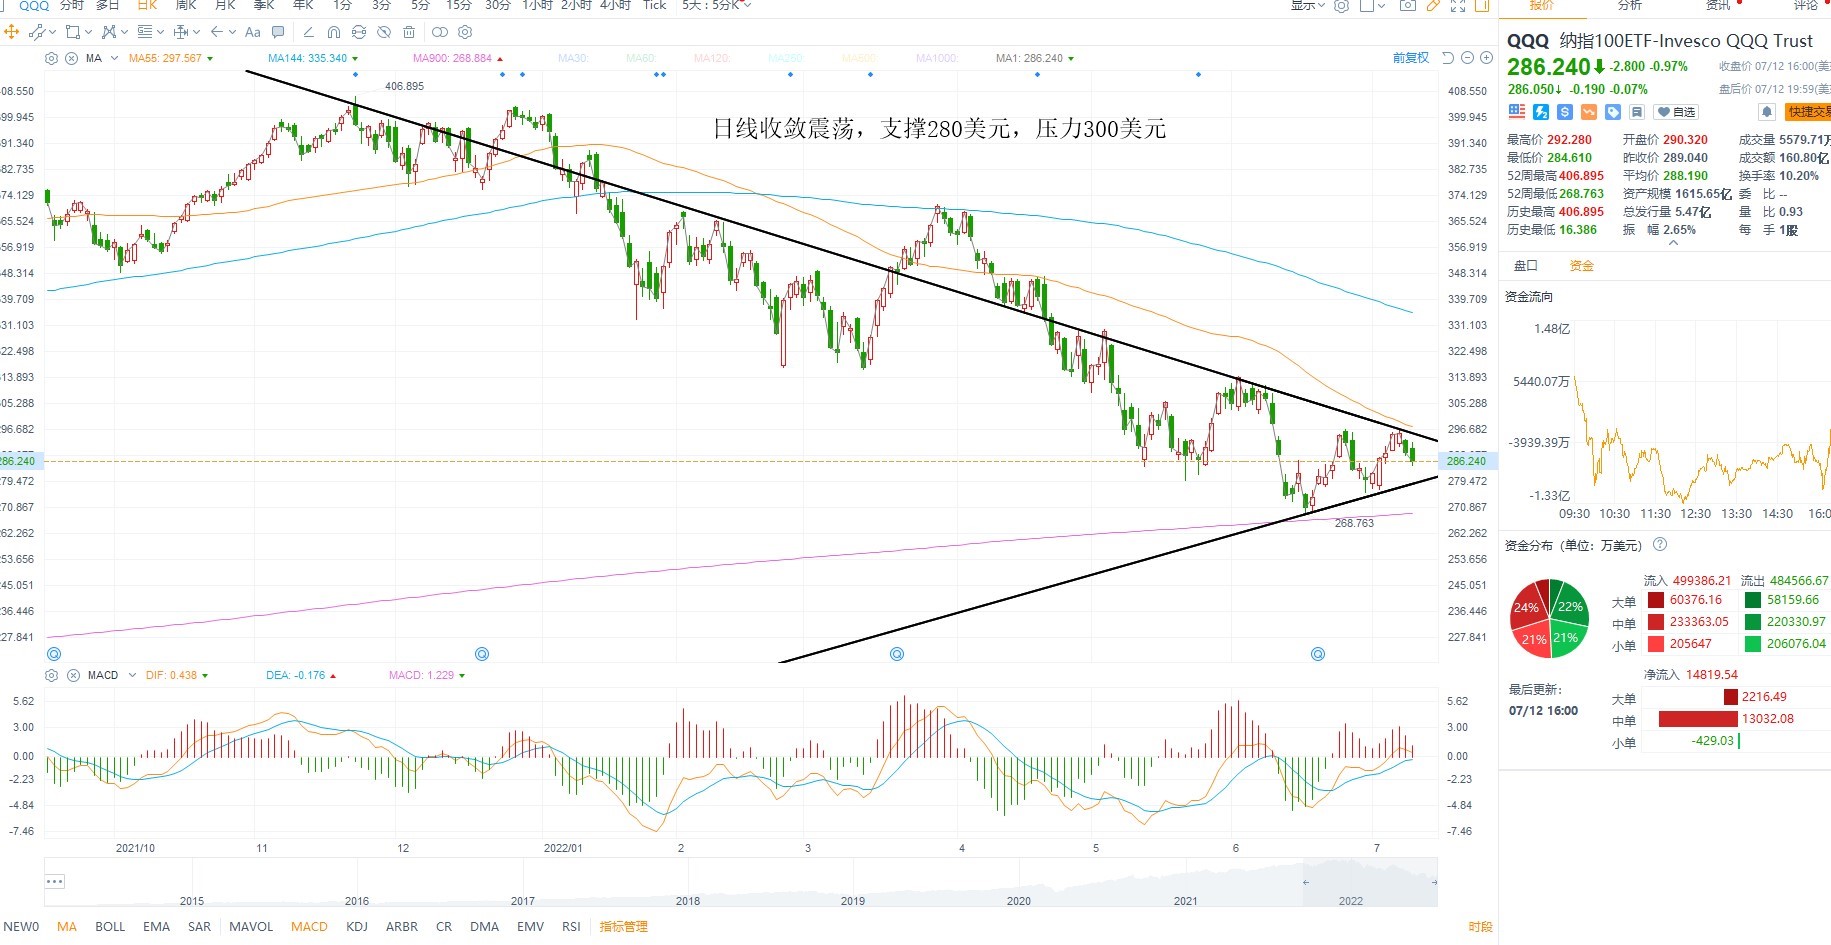This screenshot has width=1831, height=945.
Task: Click the 快捷交易 quick trade button
Action: (x=1808, y=112)
